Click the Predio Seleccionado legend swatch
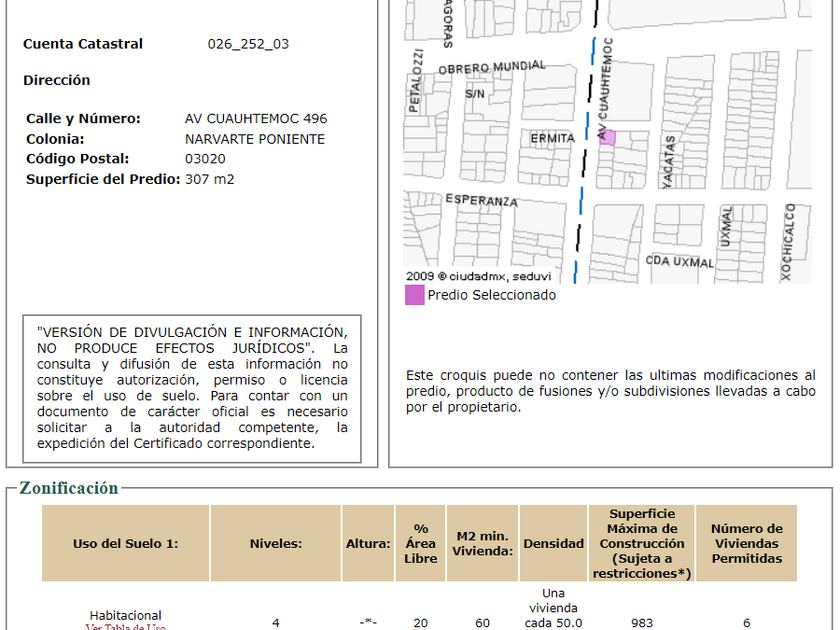 pyautogui.click(x=414, y=295)
